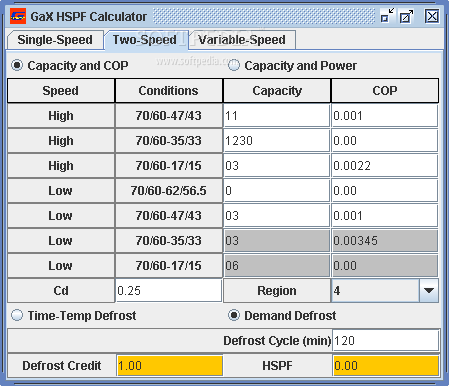Click the iconify window icon in title bar
The height and width of the screenshot is (386, 449).
tap(387, 16)
